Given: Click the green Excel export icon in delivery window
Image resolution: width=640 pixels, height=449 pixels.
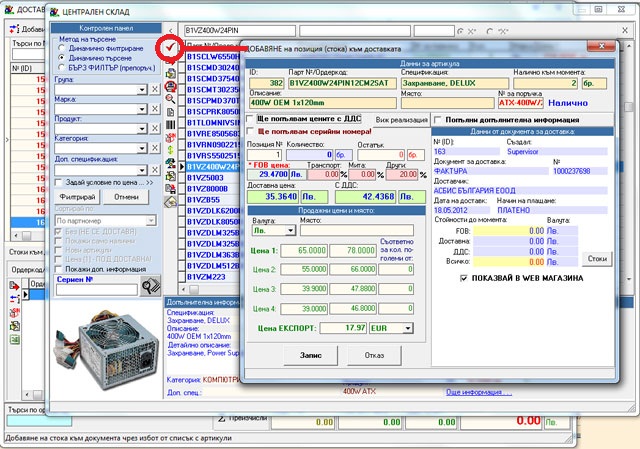Looking at the screenshot, I should pos(14,340).
